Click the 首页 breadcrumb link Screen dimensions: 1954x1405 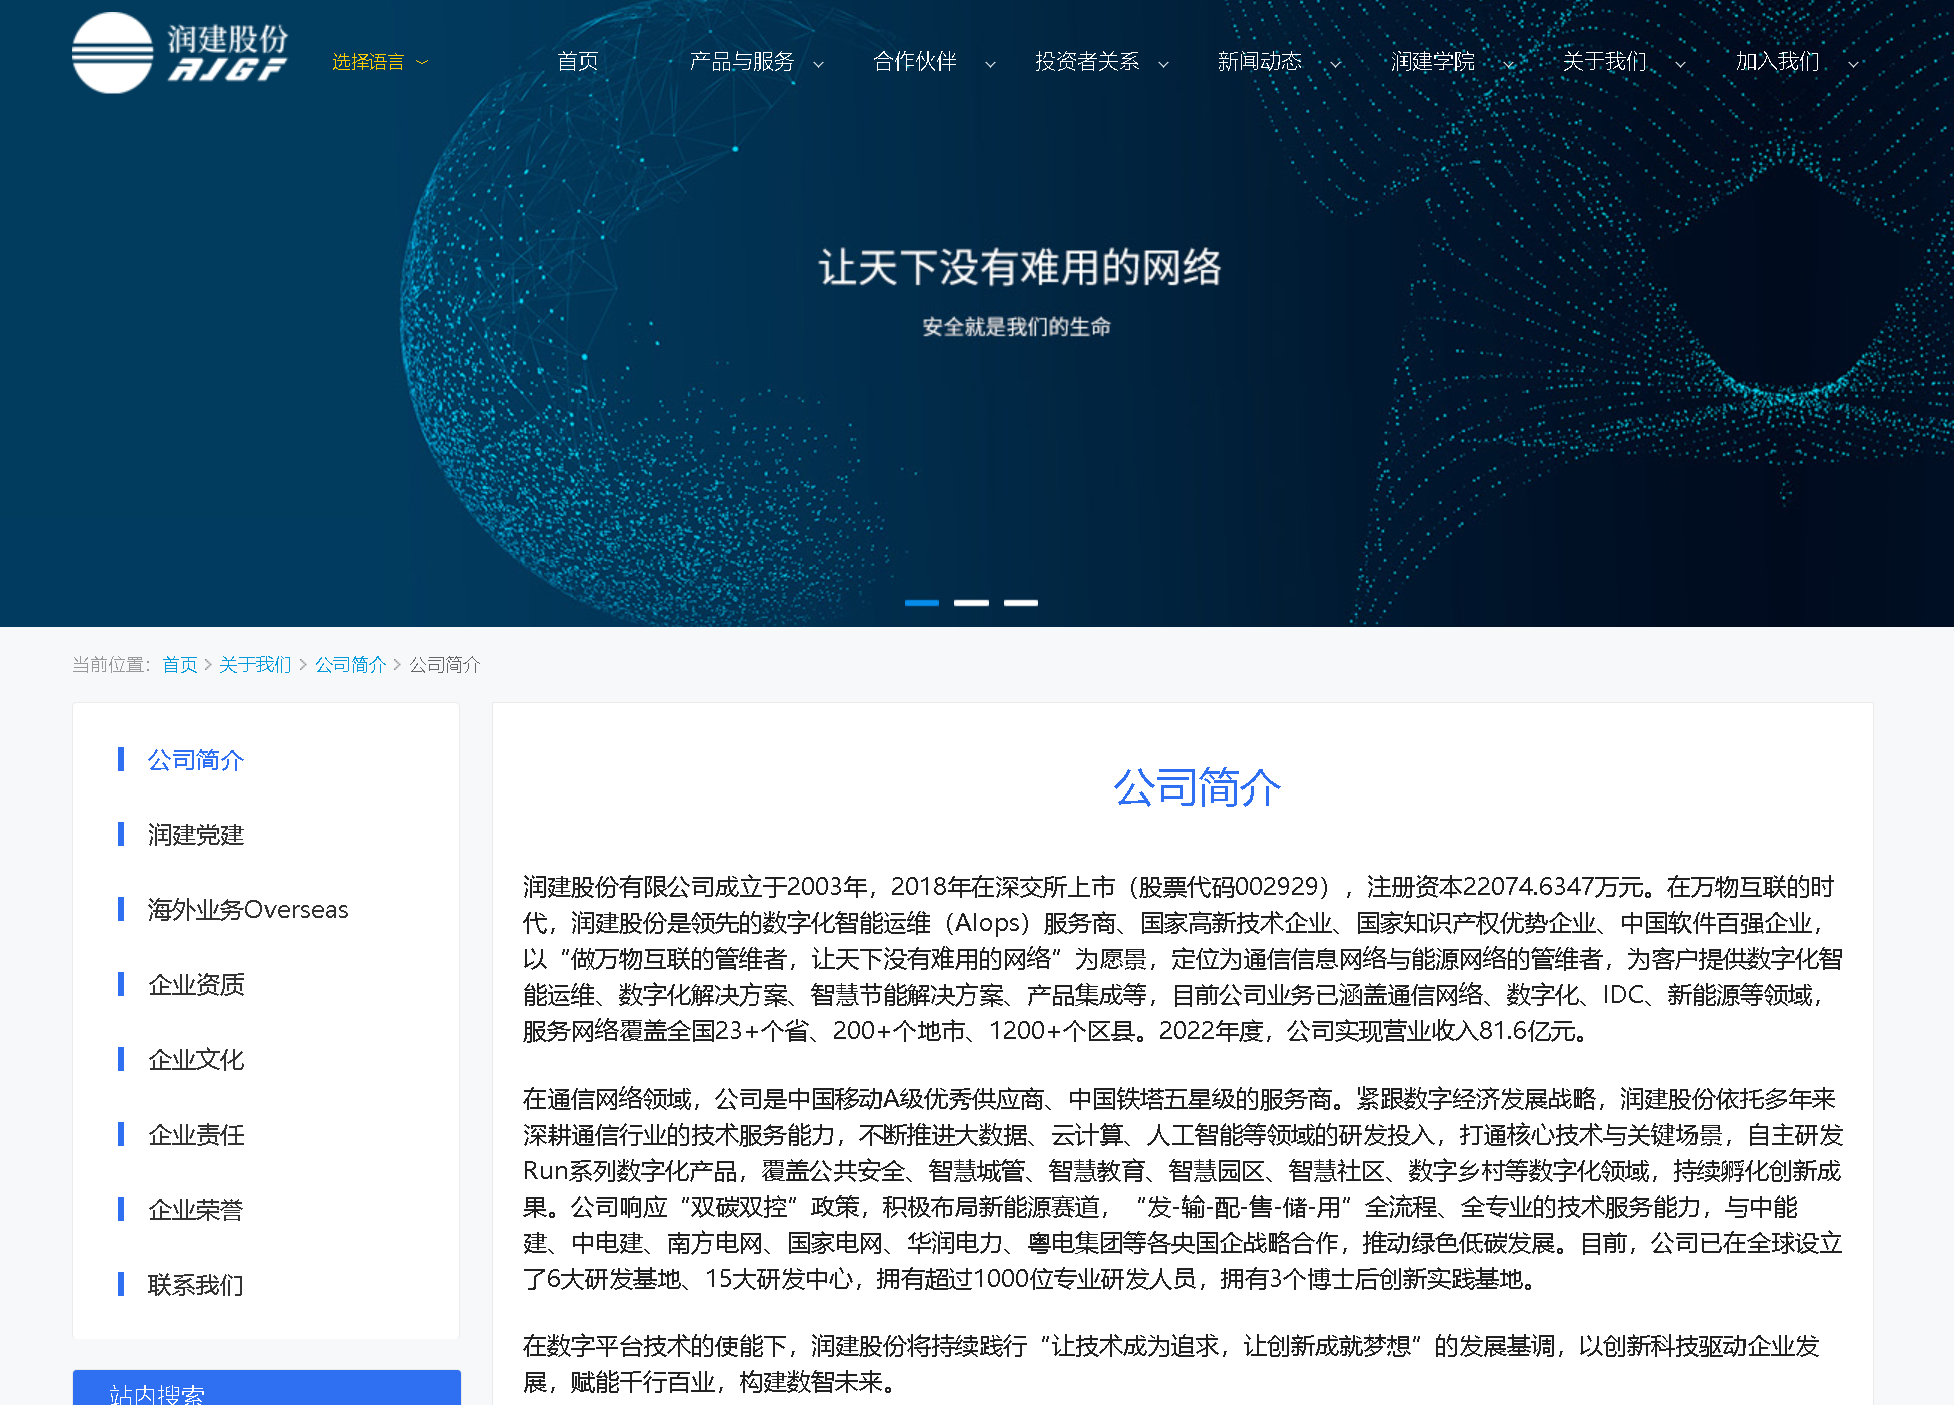(x=180, y=665)
